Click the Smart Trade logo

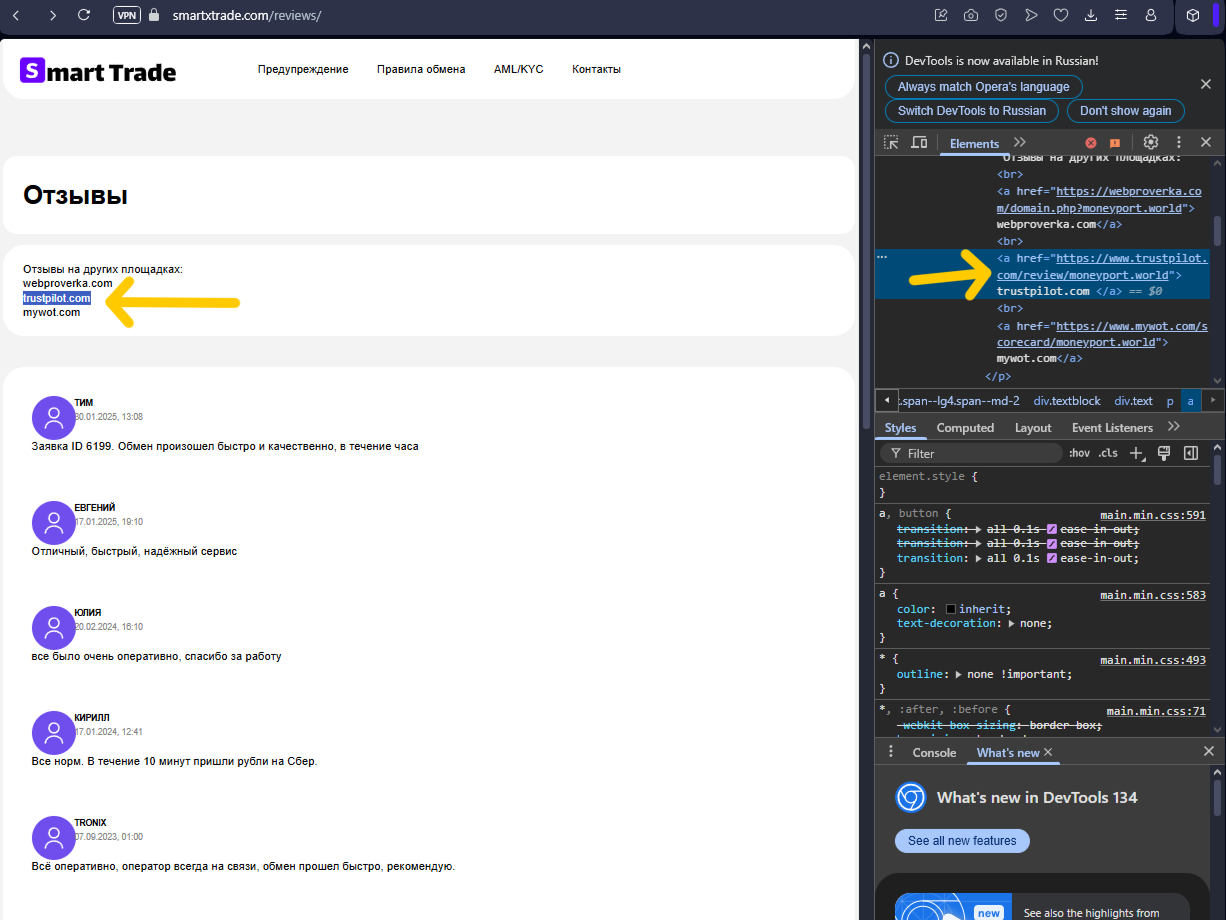98,71
